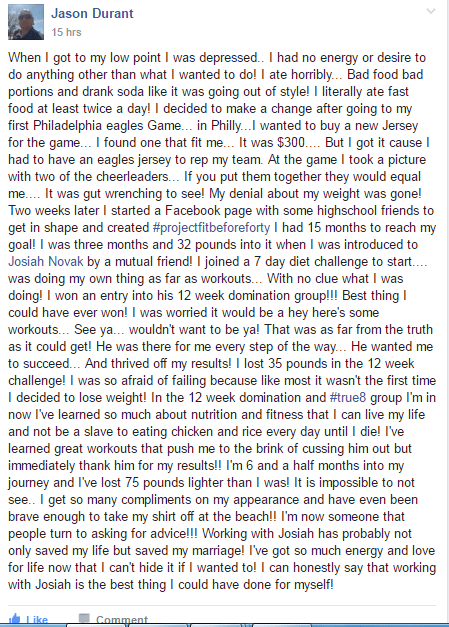Click the Comment label under the post
The image size is (449, 627).
[122, 620]
